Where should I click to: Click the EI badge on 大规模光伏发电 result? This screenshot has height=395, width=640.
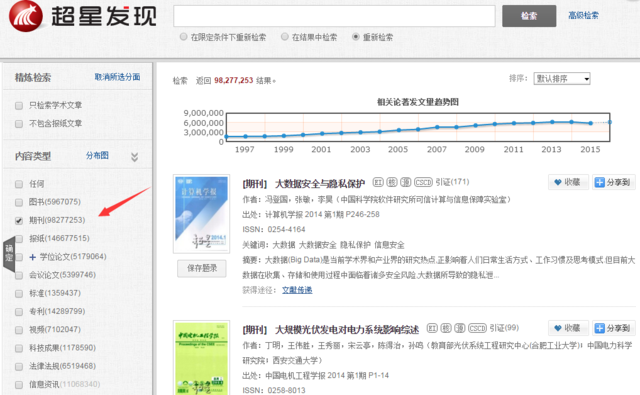tap(432, 328)
